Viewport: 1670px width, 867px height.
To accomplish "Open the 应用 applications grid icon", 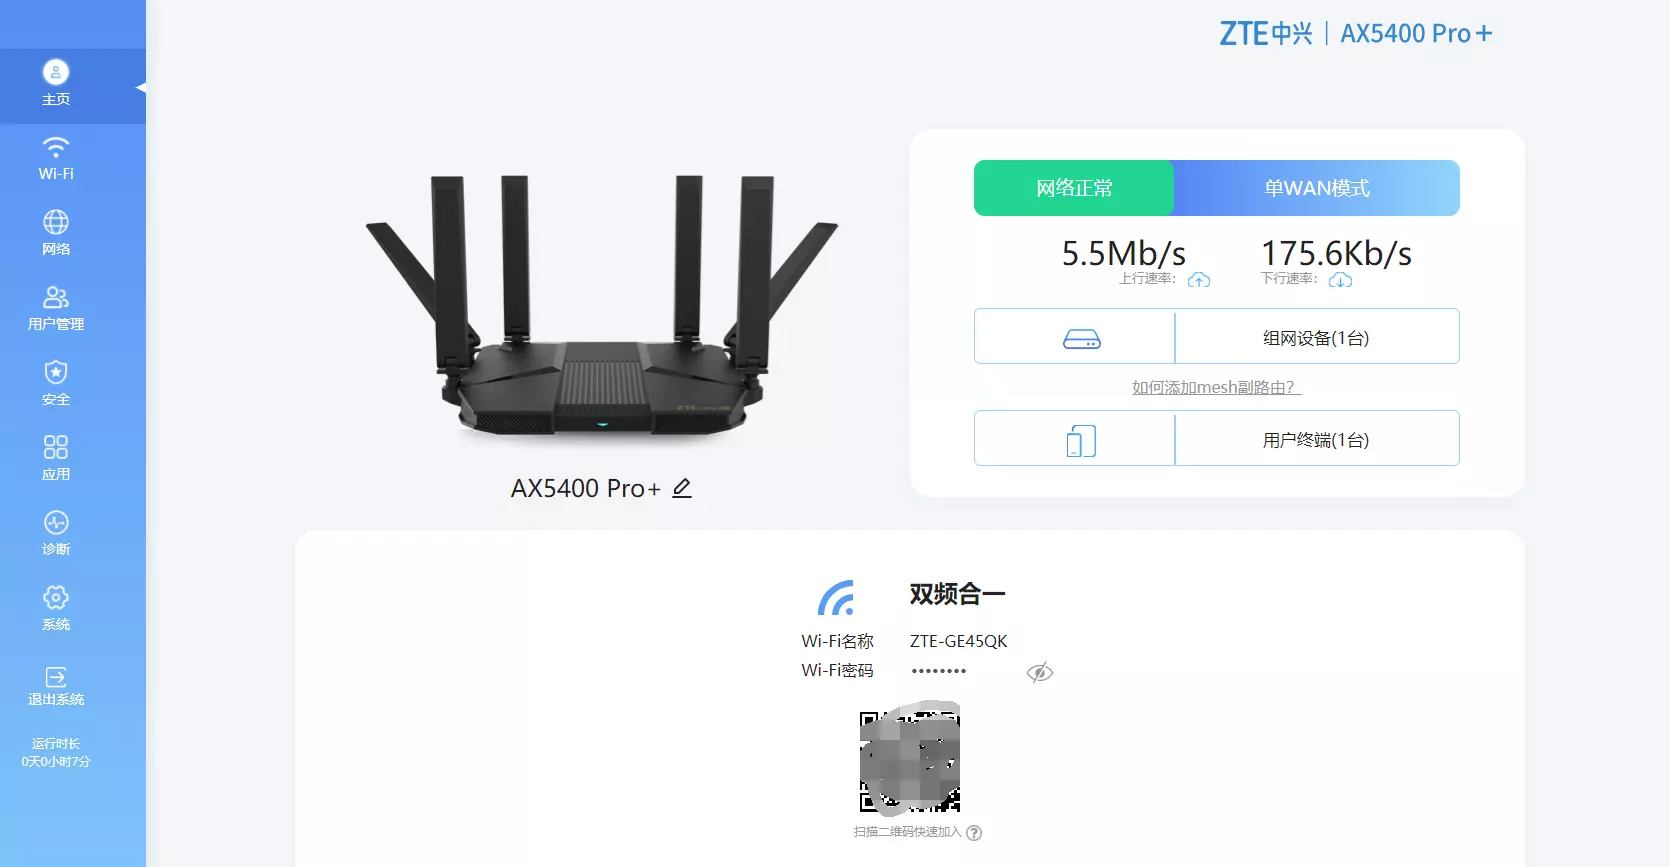I will point(56,447).
